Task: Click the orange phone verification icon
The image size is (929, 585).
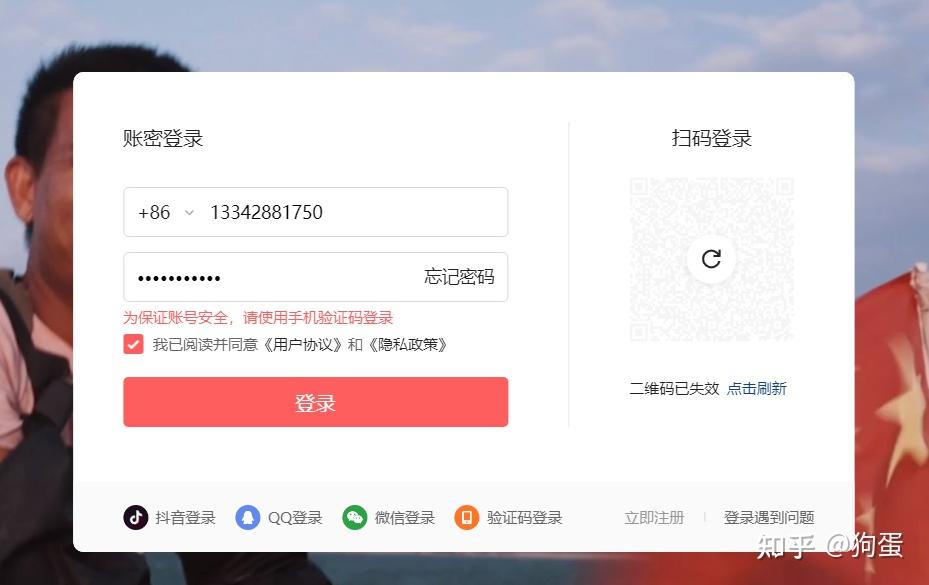Action: coord(467,517)
